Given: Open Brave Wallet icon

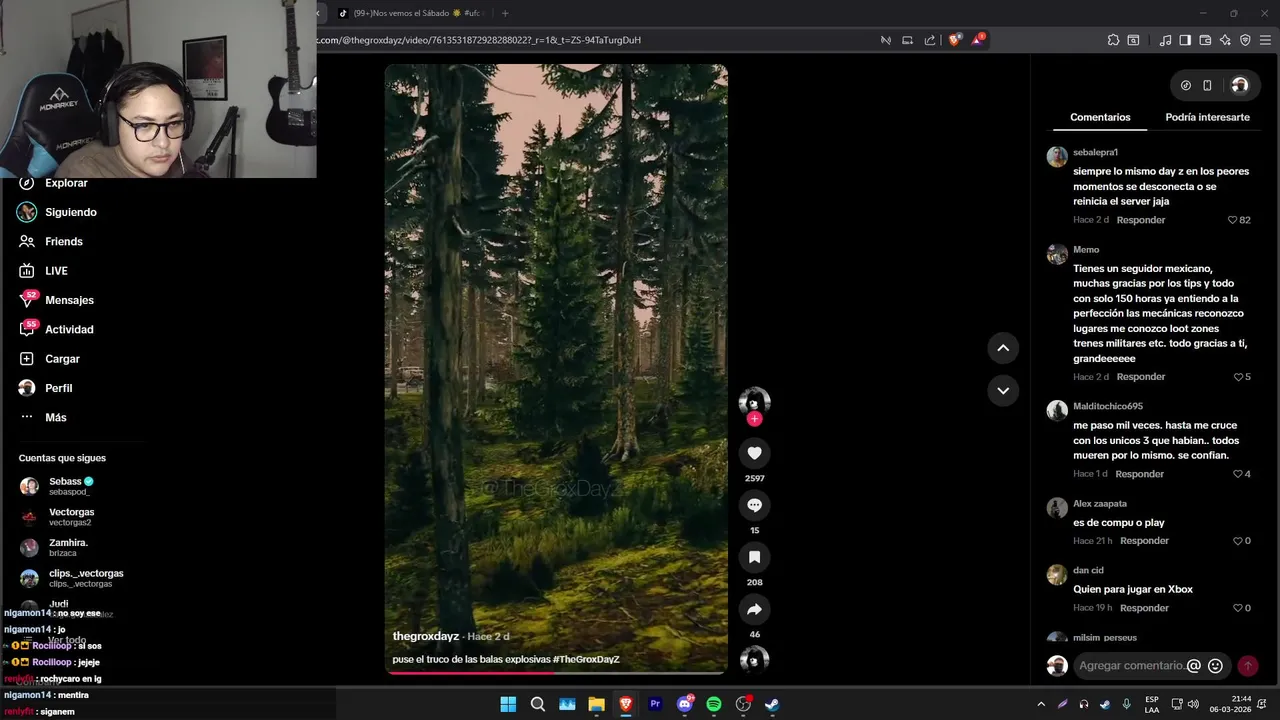Looking at the screenshot, I should click(x=1205, y=40).
